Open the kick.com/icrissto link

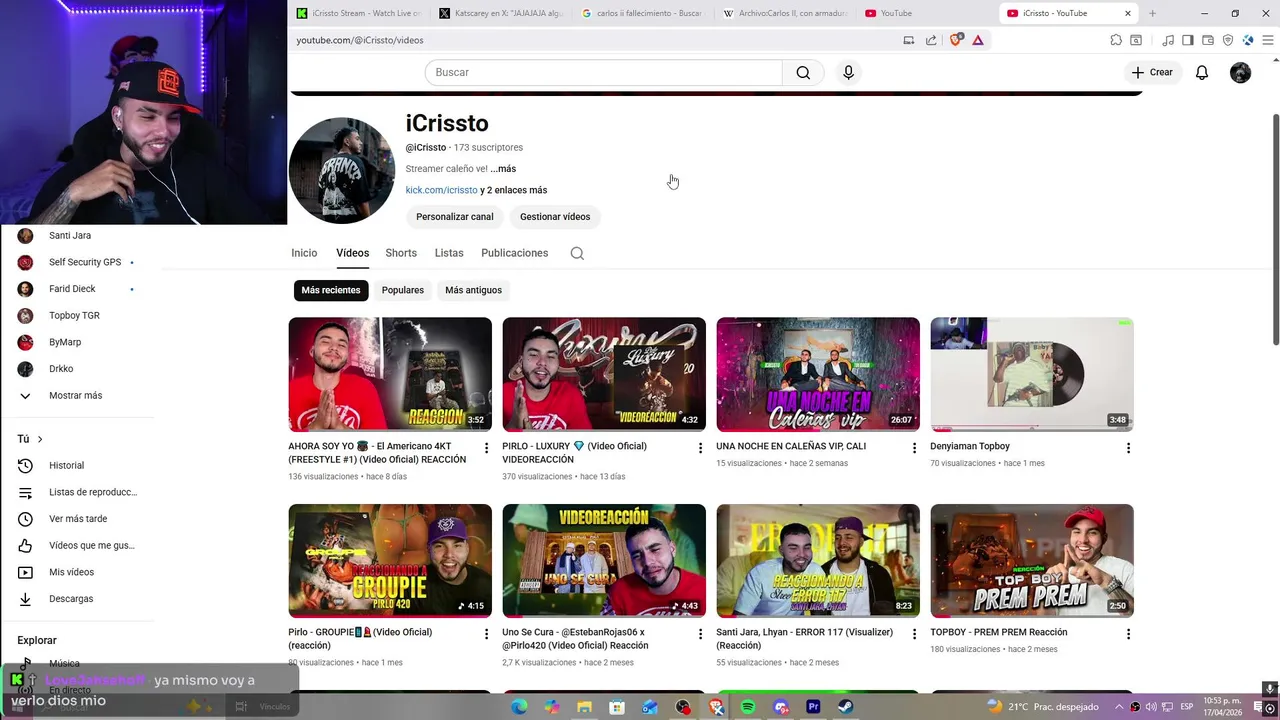tap(441, 190)
